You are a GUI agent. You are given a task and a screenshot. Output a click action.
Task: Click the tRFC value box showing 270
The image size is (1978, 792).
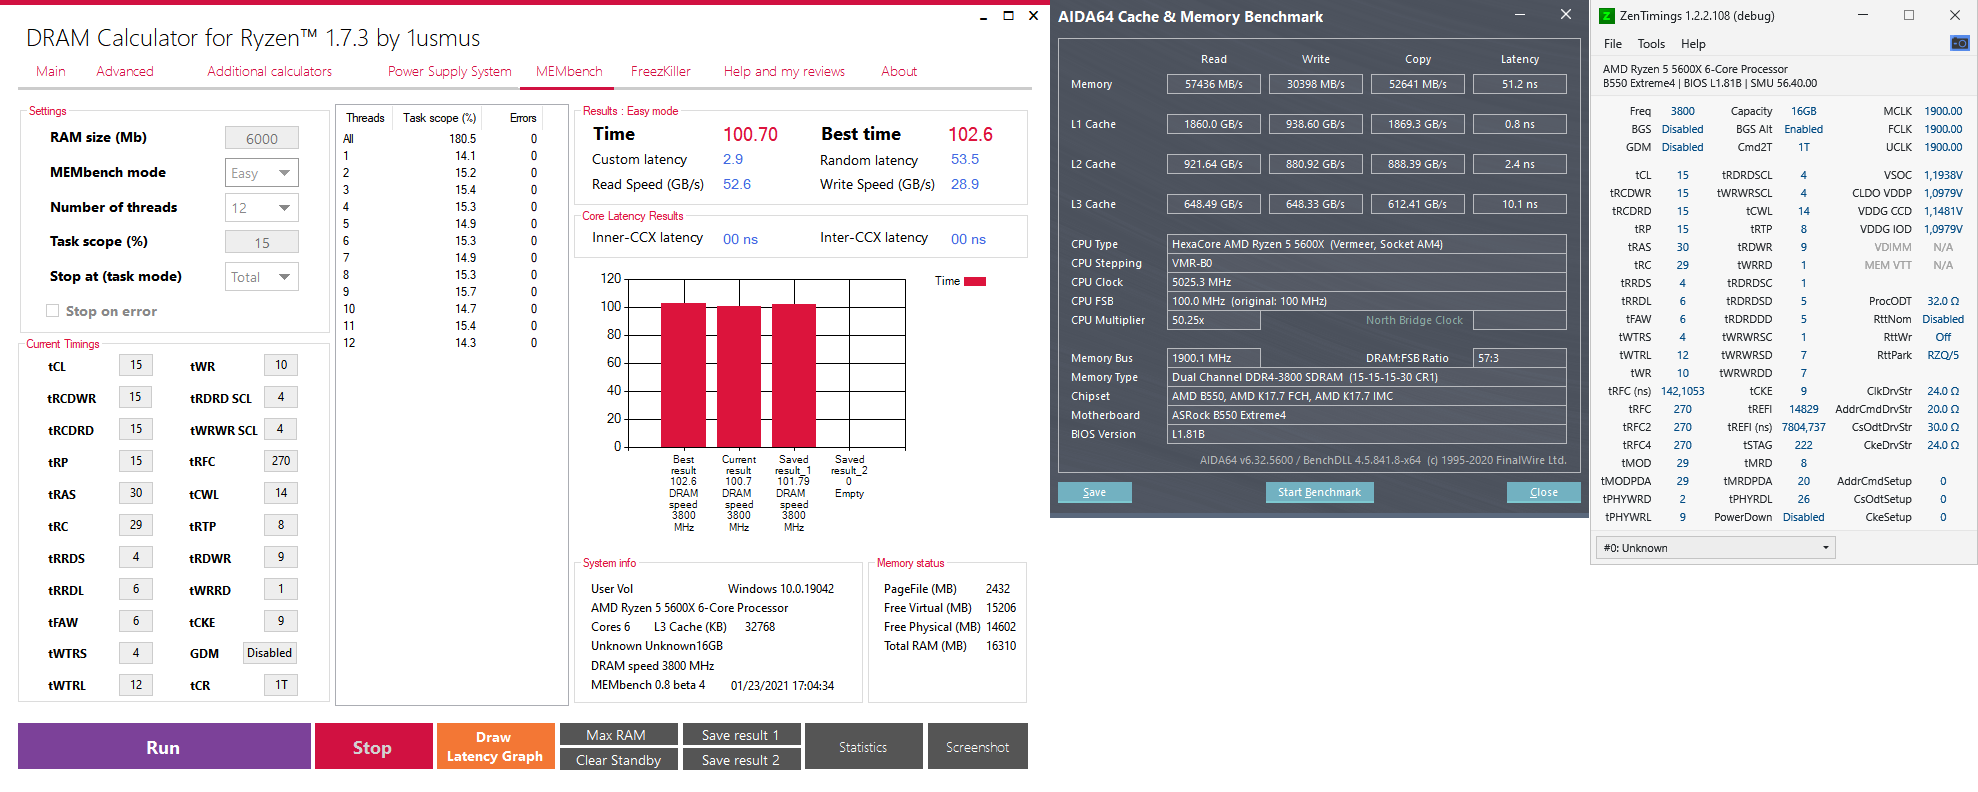pyautogui.click(x=281, y=461)
